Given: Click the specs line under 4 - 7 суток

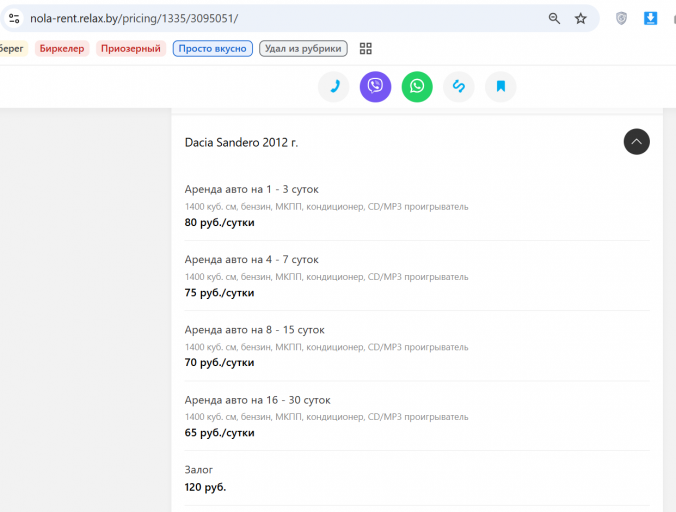Looking at the screenshot, I should coord(326,277).
